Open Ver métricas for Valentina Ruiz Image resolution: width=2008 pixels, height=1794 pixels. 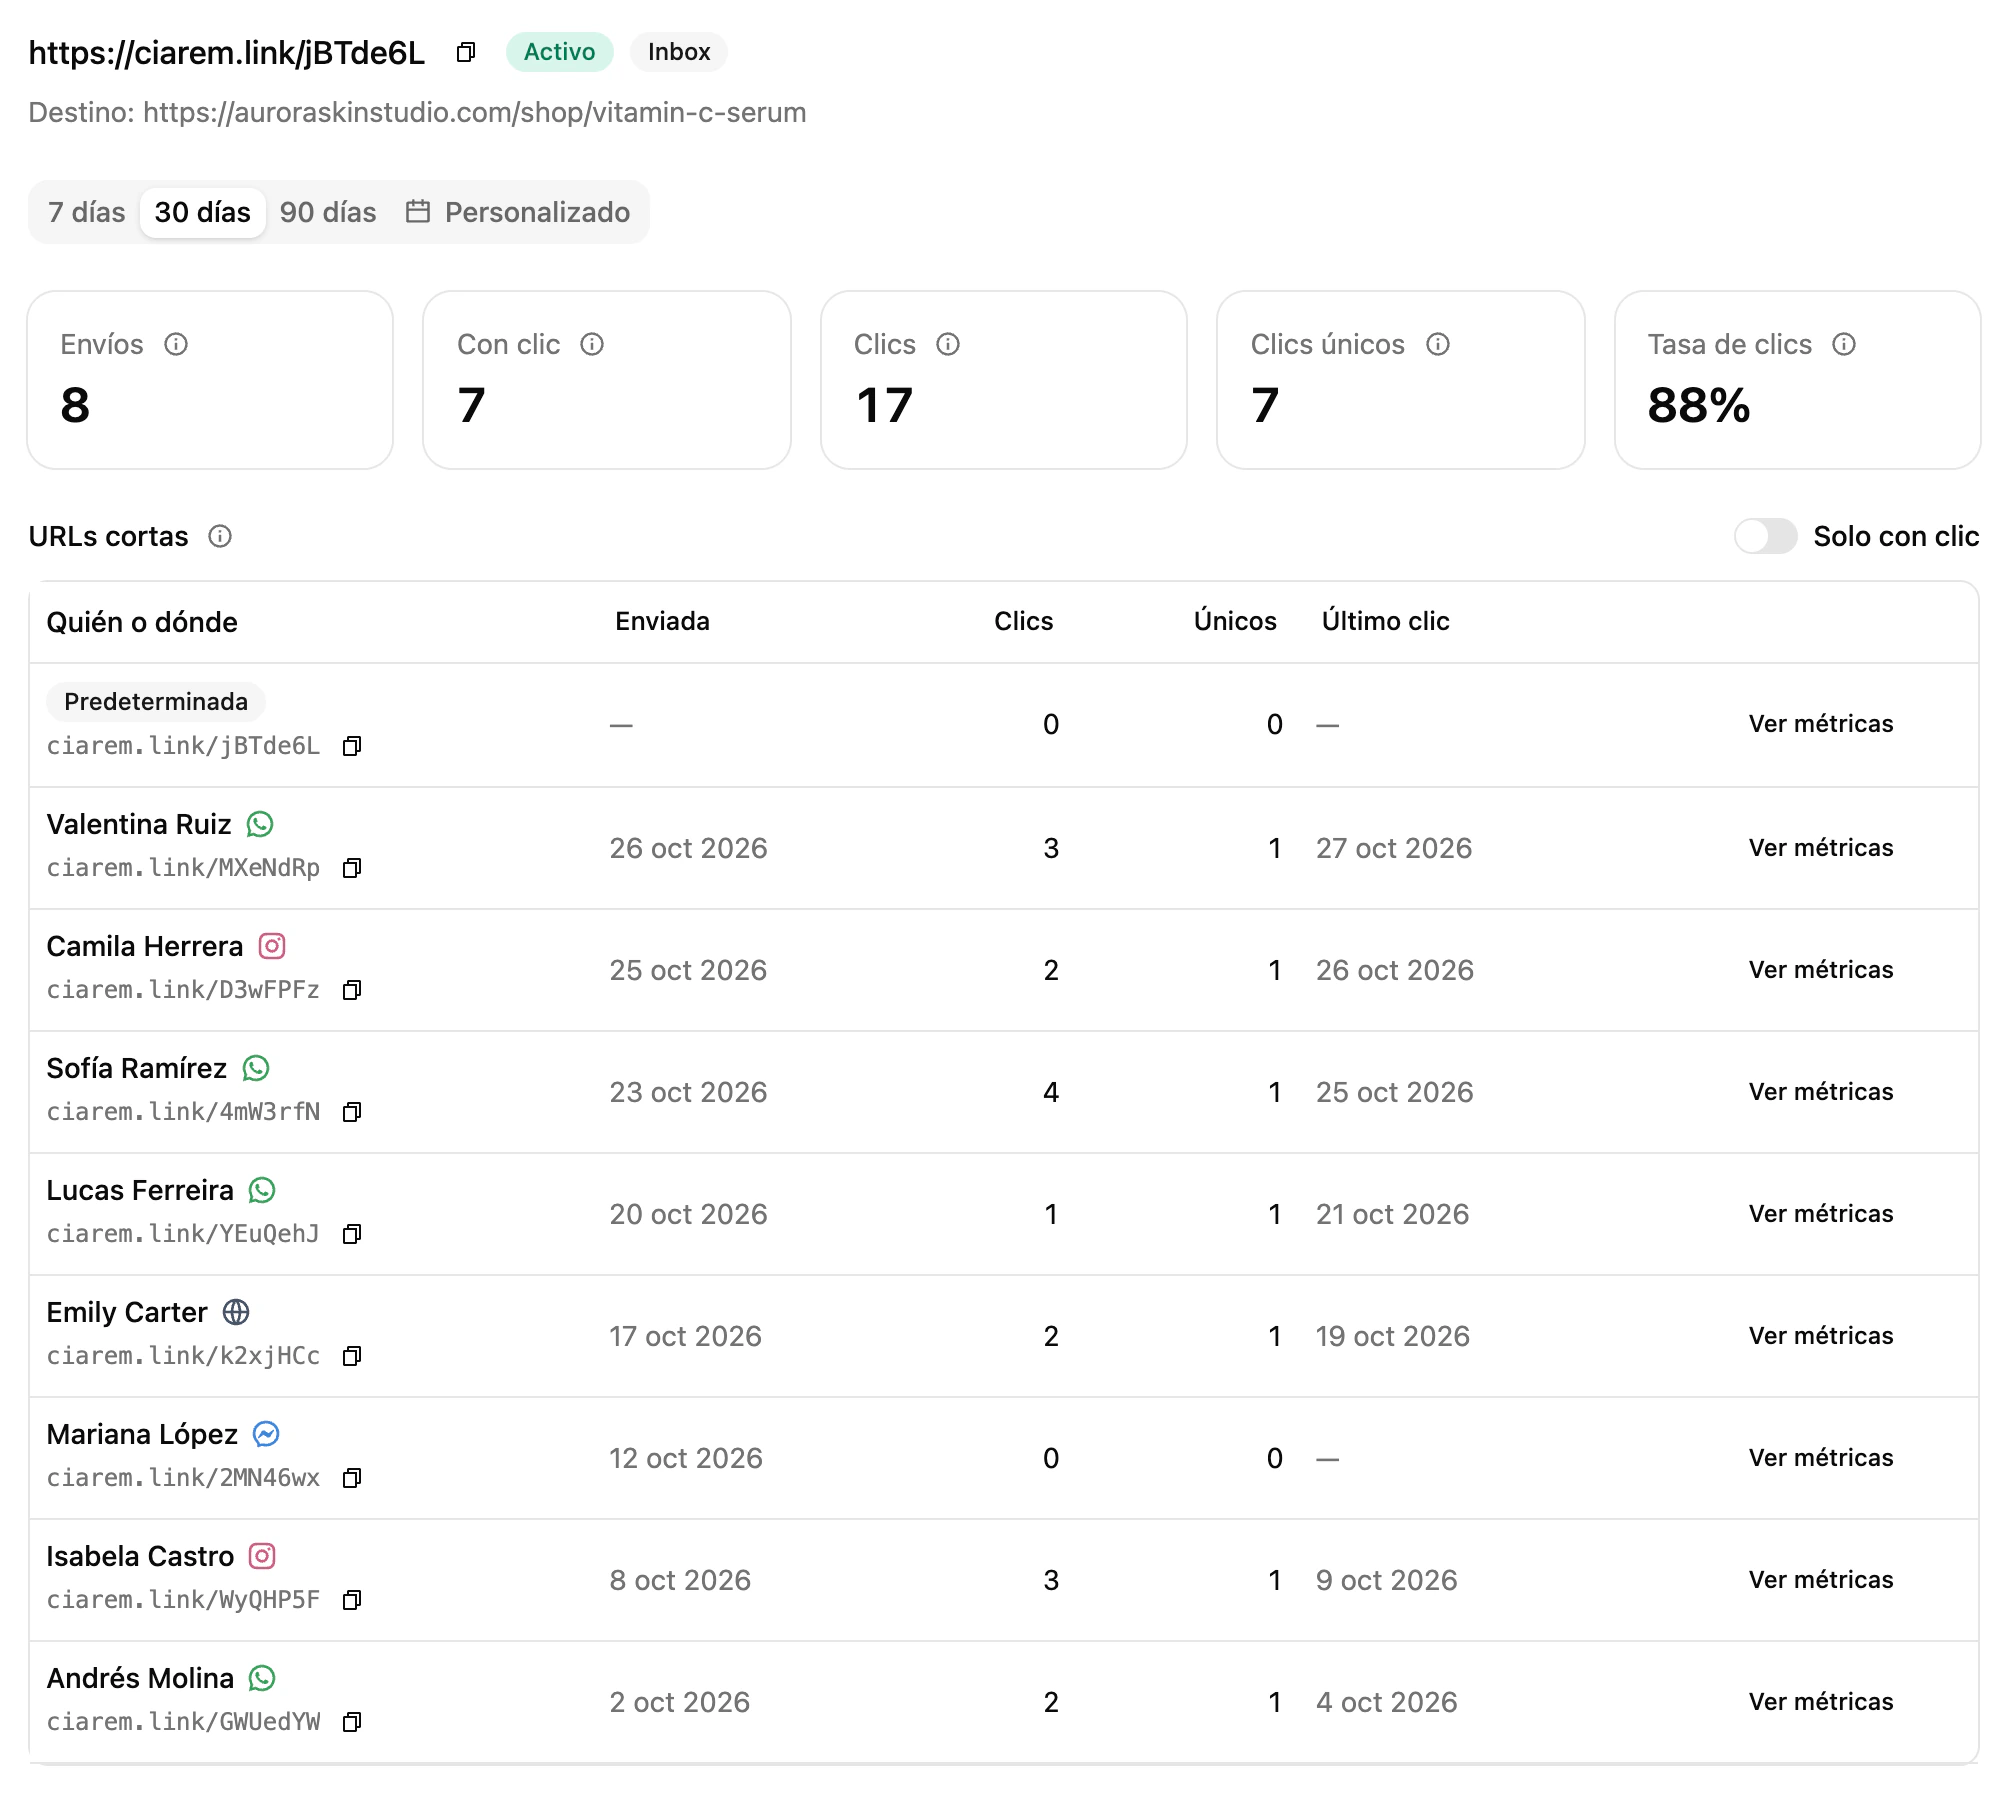coord(1821,848)
